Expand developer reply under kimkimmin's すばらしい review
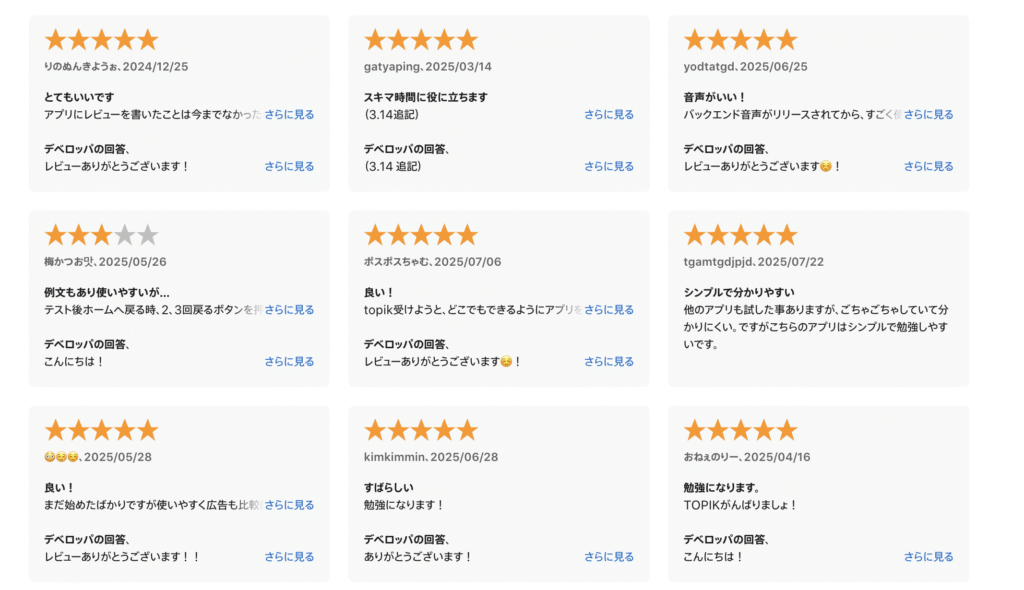This screenshot has width=1024, height=590. [x=609, y=557]
